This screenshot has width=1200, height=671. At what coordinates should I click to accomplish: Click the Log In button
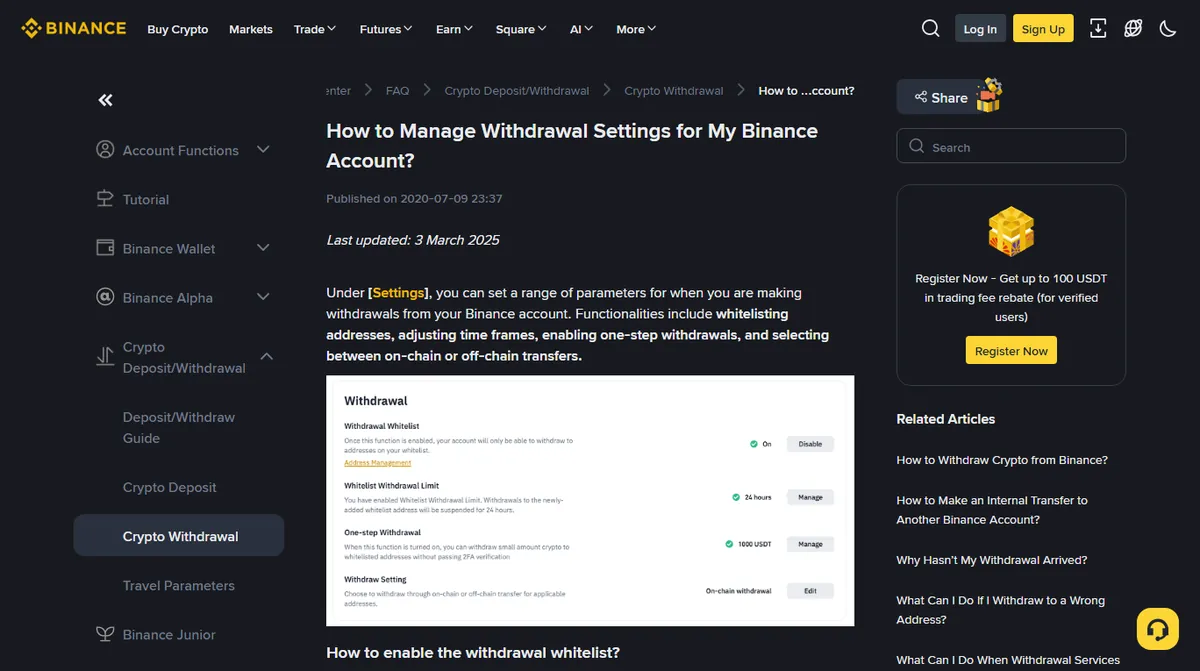pos(980,29)
